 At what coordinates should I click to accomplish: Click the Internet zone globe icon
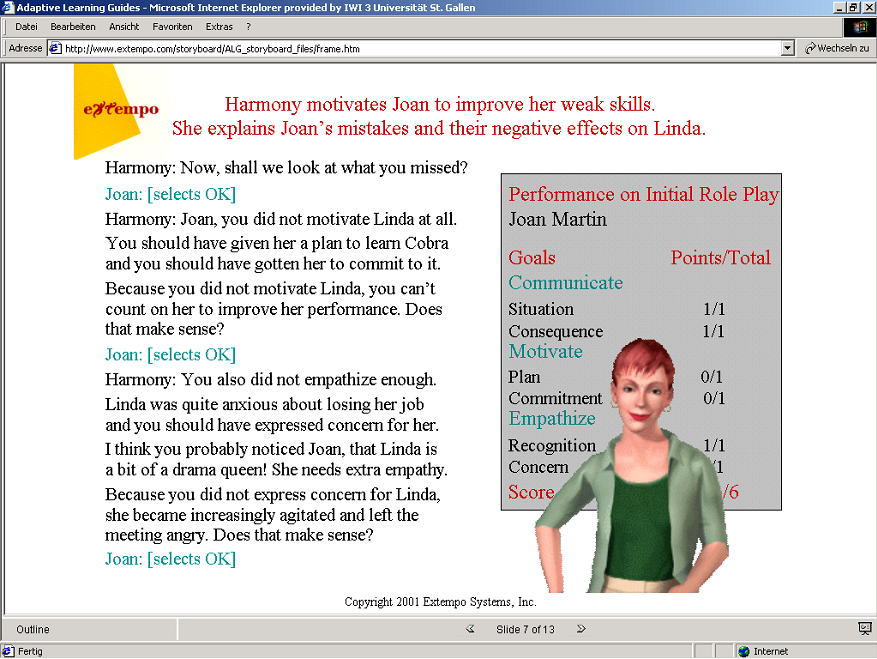(744, 651)
